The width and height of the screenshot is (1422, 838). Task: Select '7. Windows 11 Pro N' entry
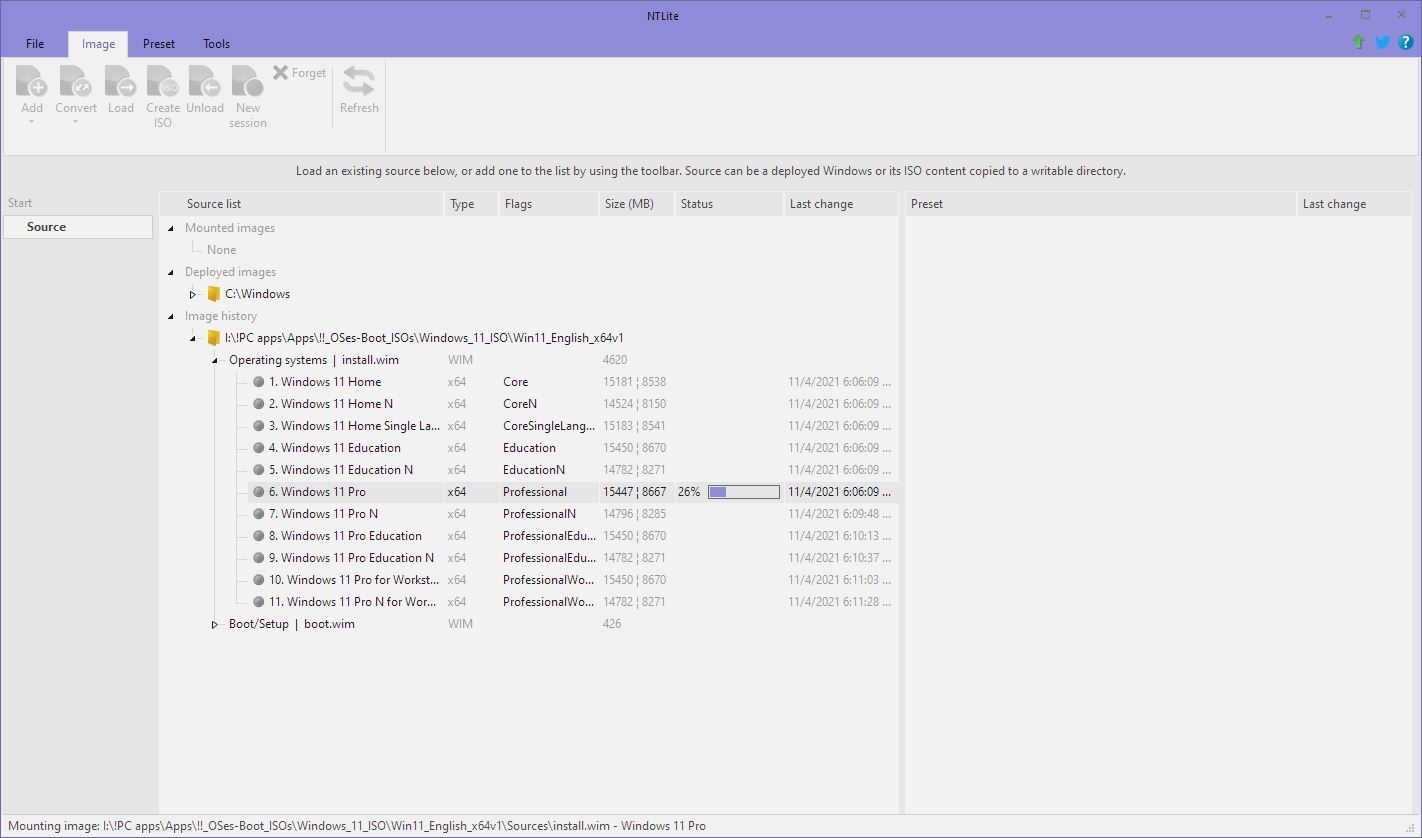[x=323, y=514]
